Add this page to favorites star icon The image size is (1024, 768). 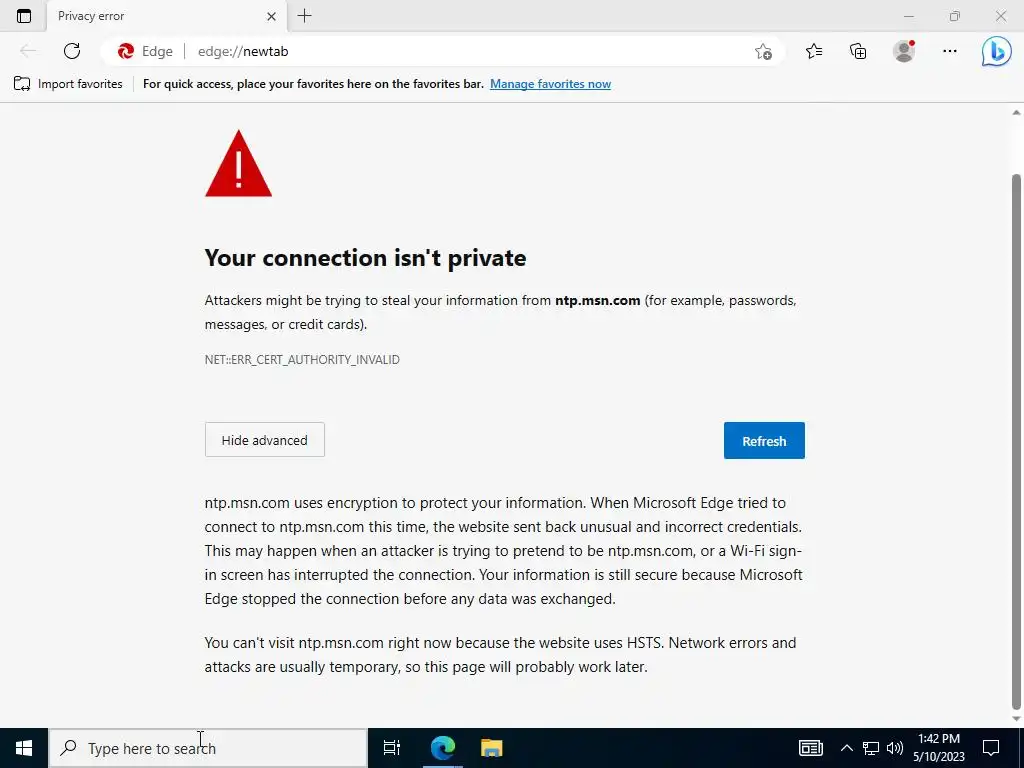[763, 52]
